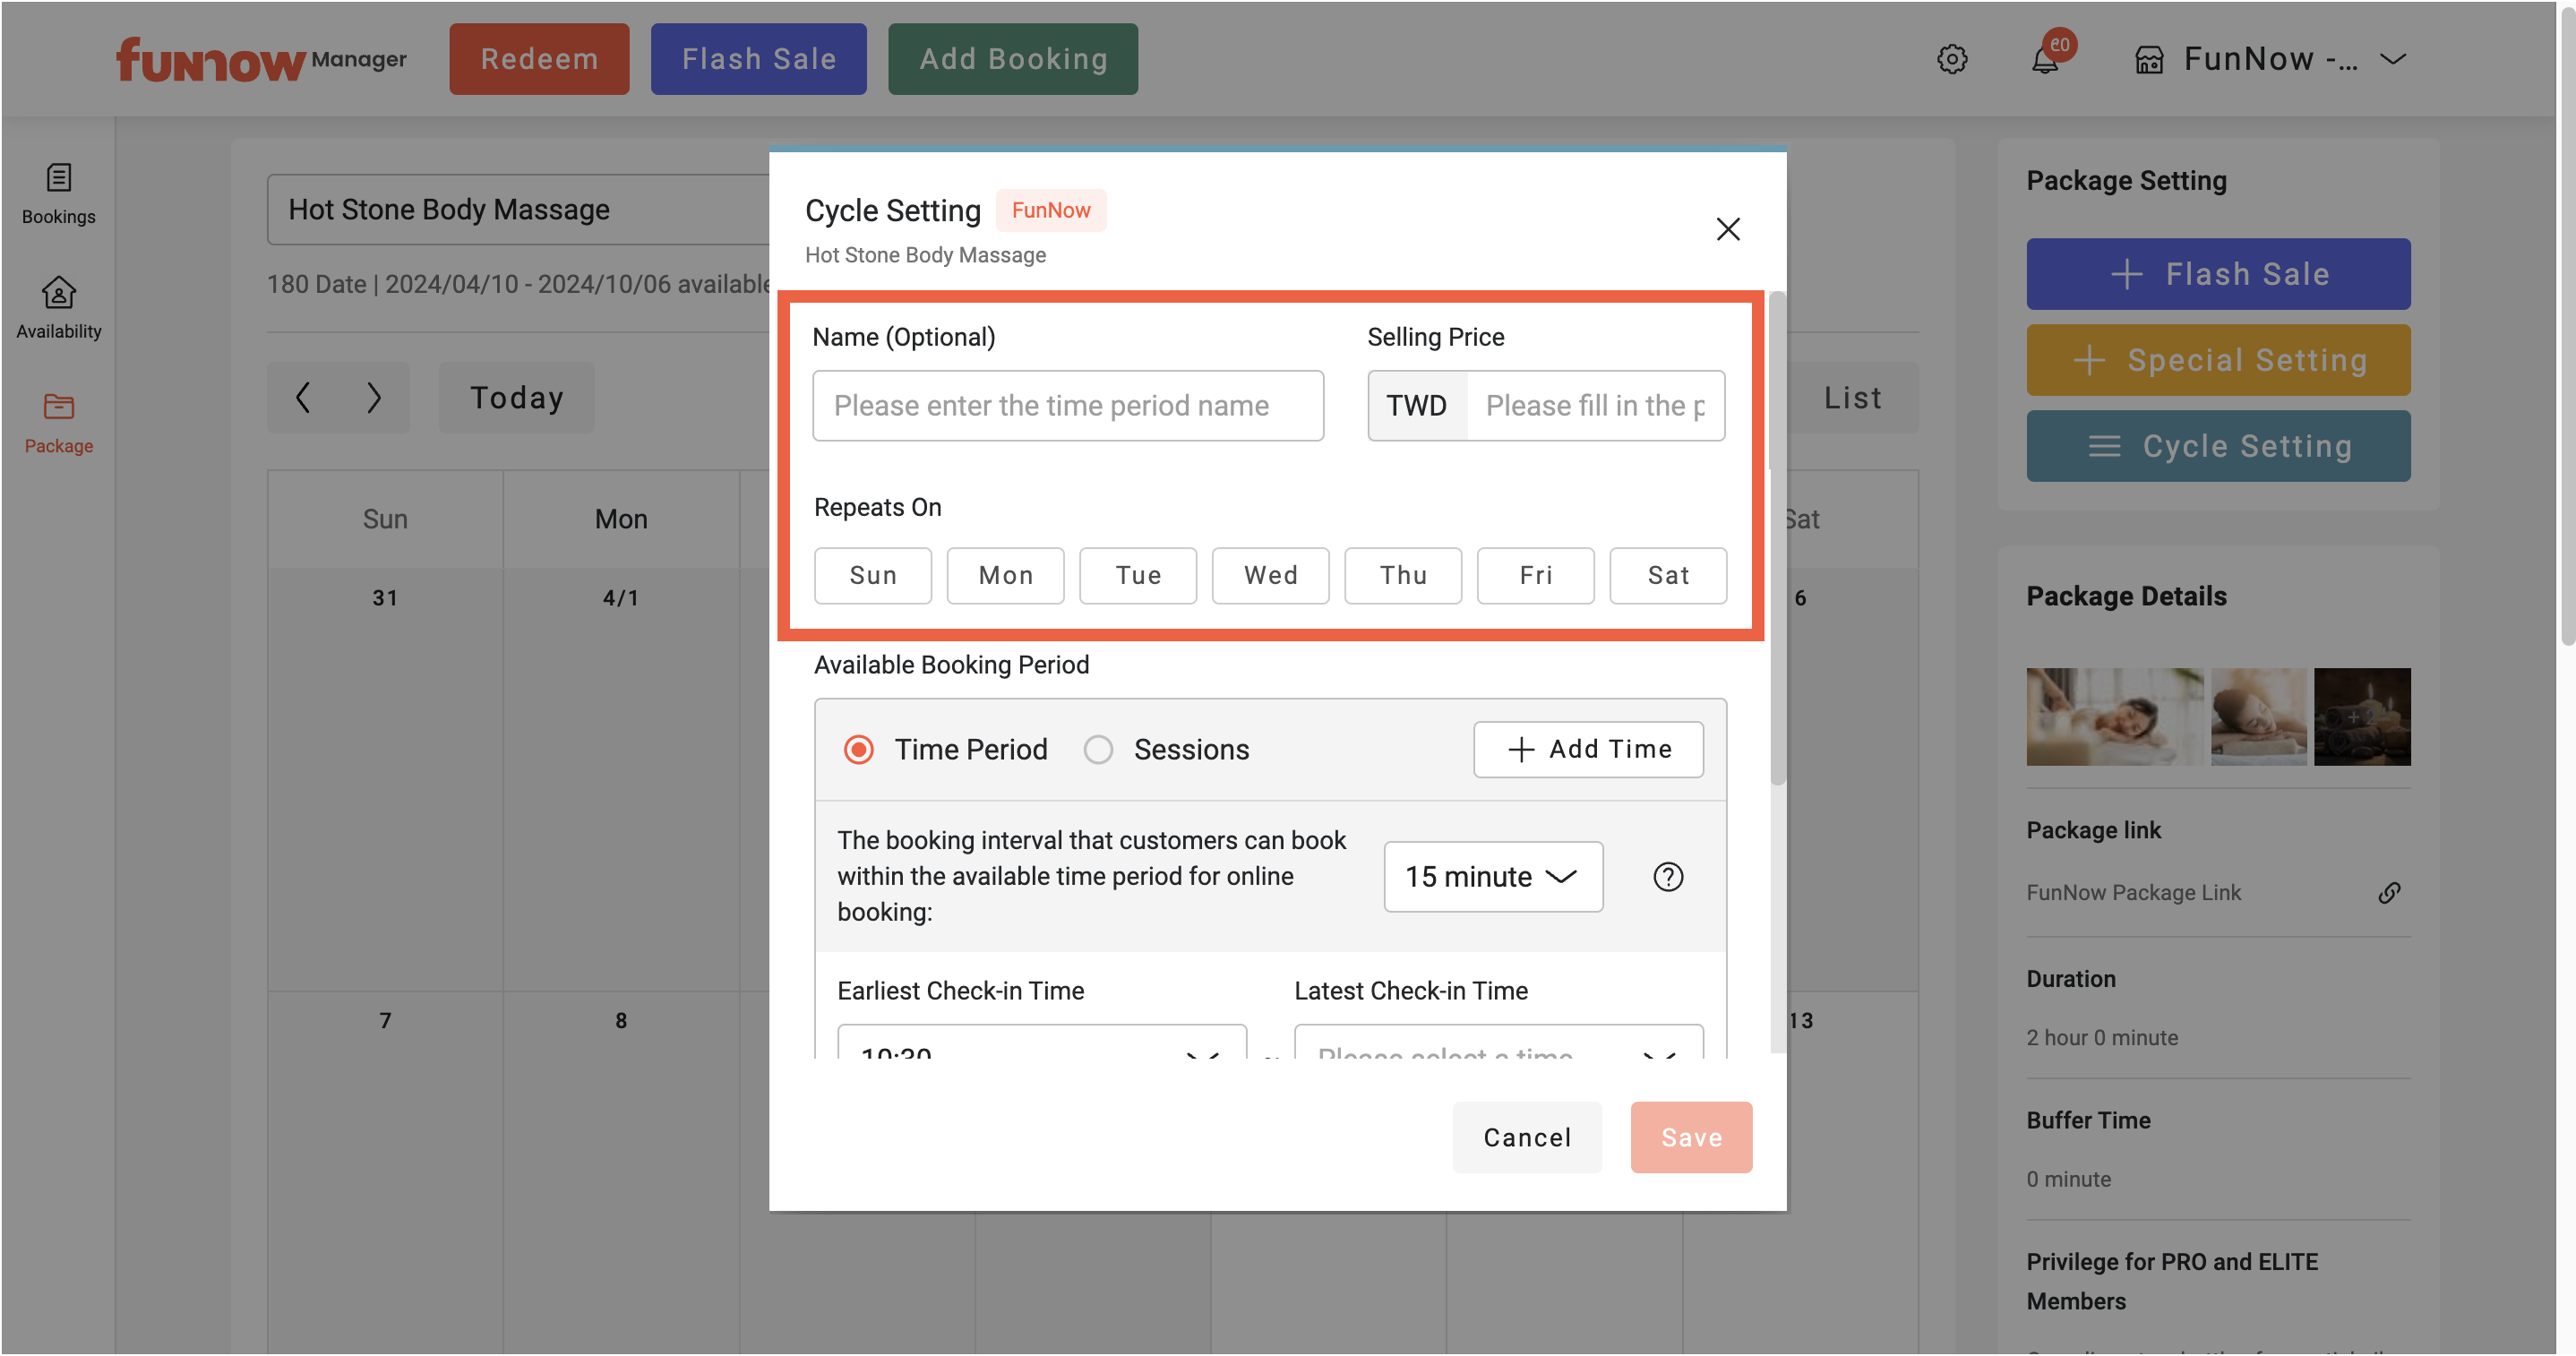Toggle Sun in Repeats On
Screen dimensions: 2576x1356
click(872, 575)
